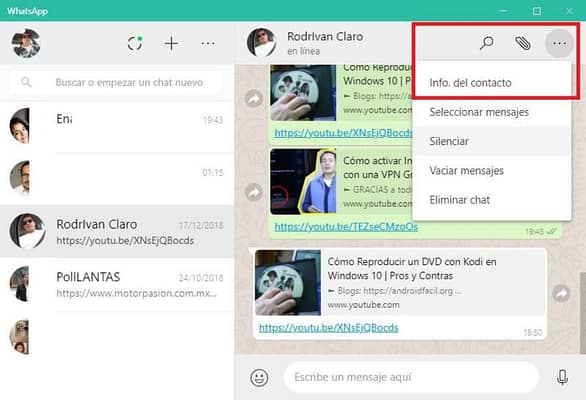Open the VPN video preview thumbnail

pos(303,181)
